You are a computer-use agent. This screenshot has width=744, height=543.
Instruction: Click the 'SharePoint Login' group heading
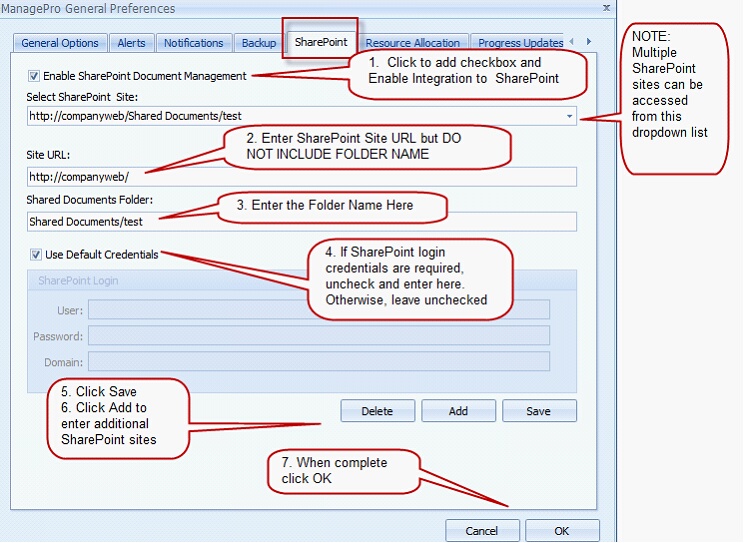[x=78, y=281]
